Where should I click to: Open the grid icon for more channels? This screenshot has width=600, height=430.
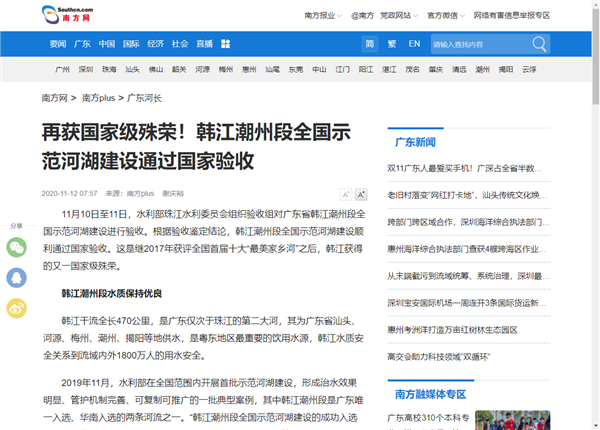tap(226, 44)
